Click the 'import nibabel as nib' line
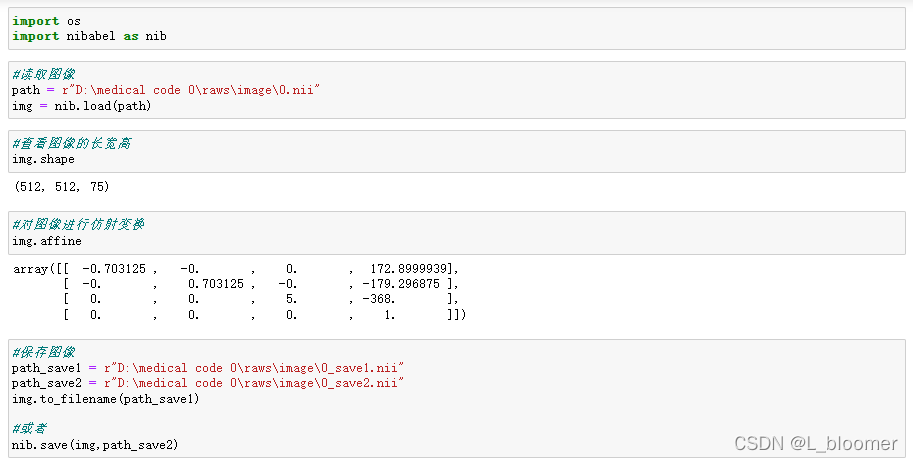This screenshot has height=462, width=913. pos(89,36)
